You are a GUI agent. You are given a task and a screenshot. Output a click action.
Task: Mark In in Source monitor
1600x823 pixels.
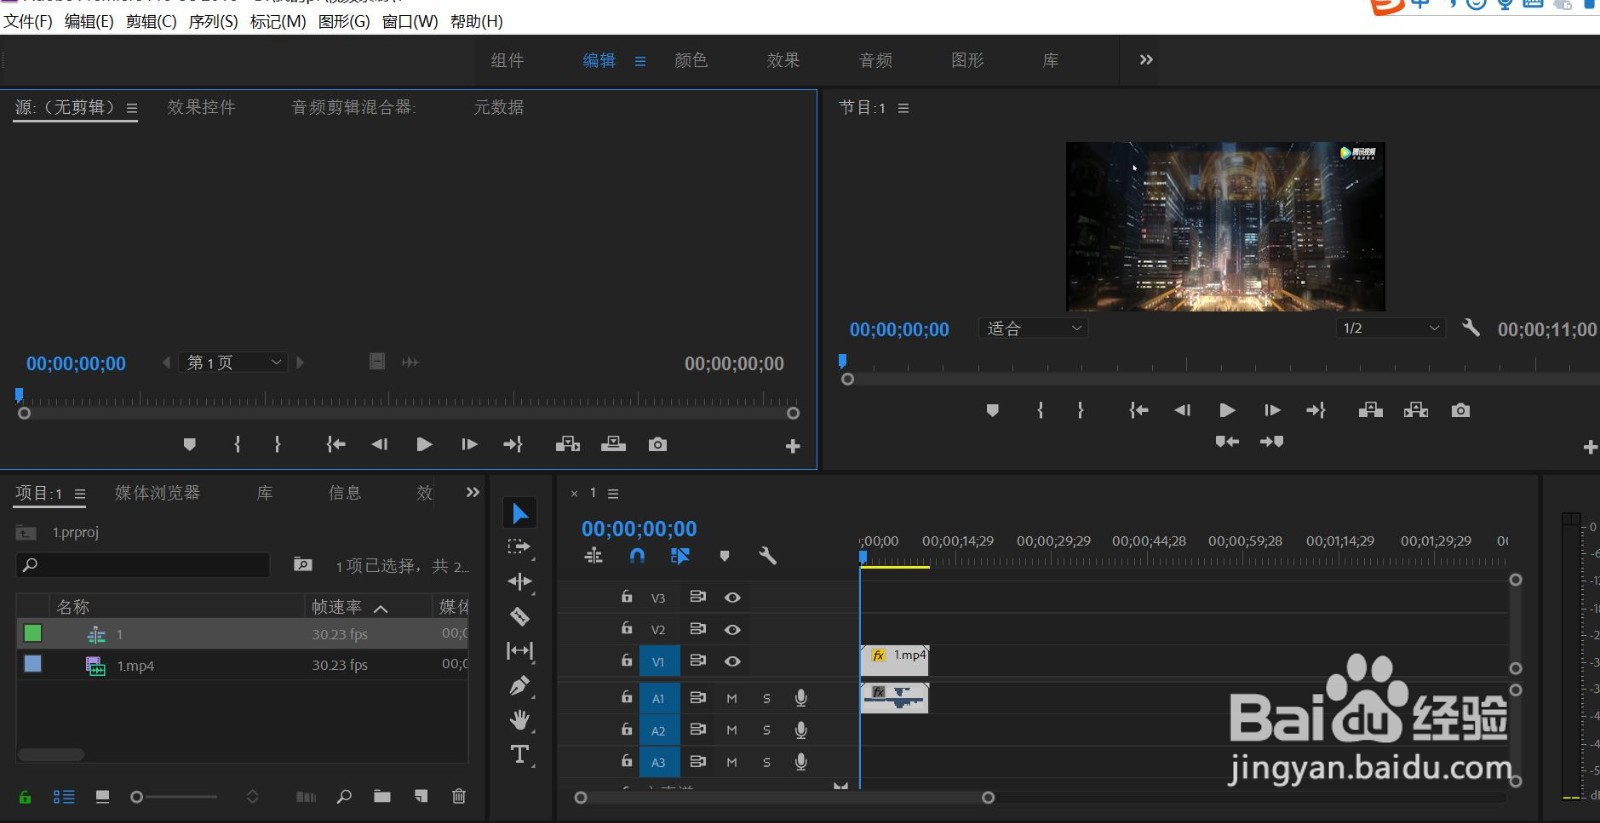[x=237, y=444]
